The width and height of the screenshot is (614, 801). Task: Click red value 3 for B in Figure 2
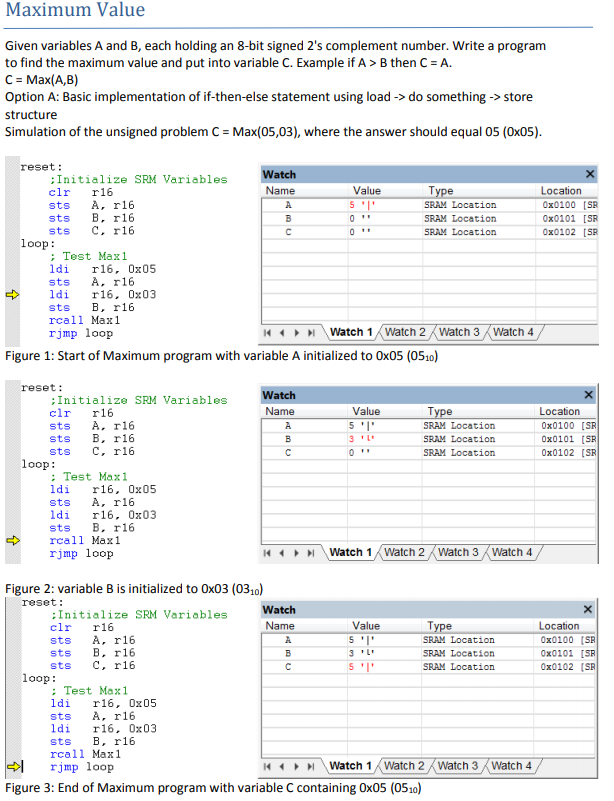(362, 439)
